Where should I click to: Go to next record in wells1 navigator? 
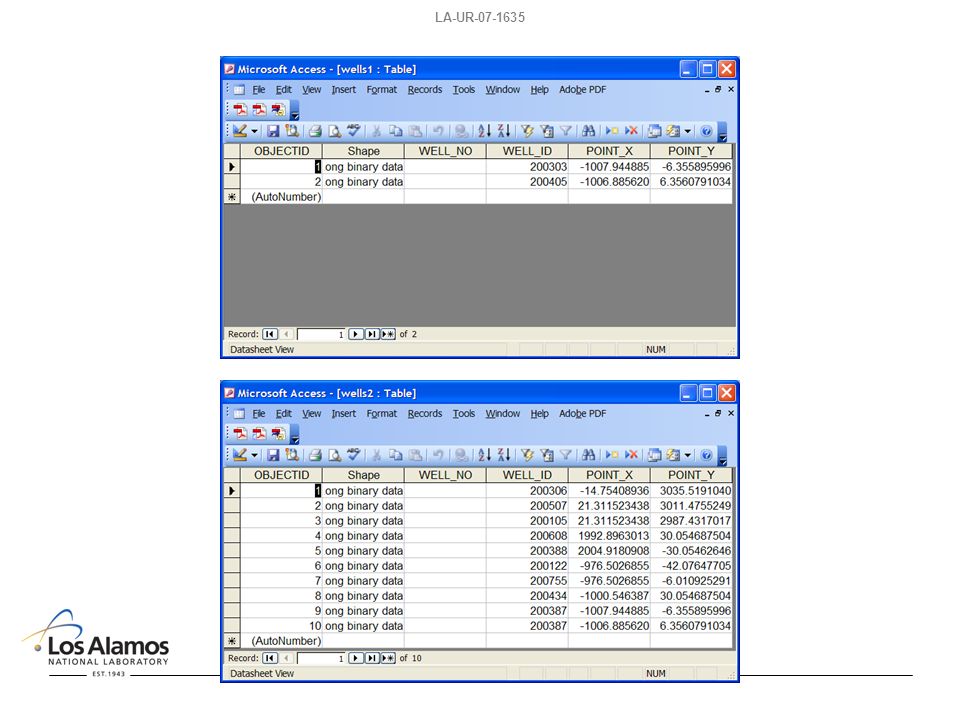pos(355,334)
